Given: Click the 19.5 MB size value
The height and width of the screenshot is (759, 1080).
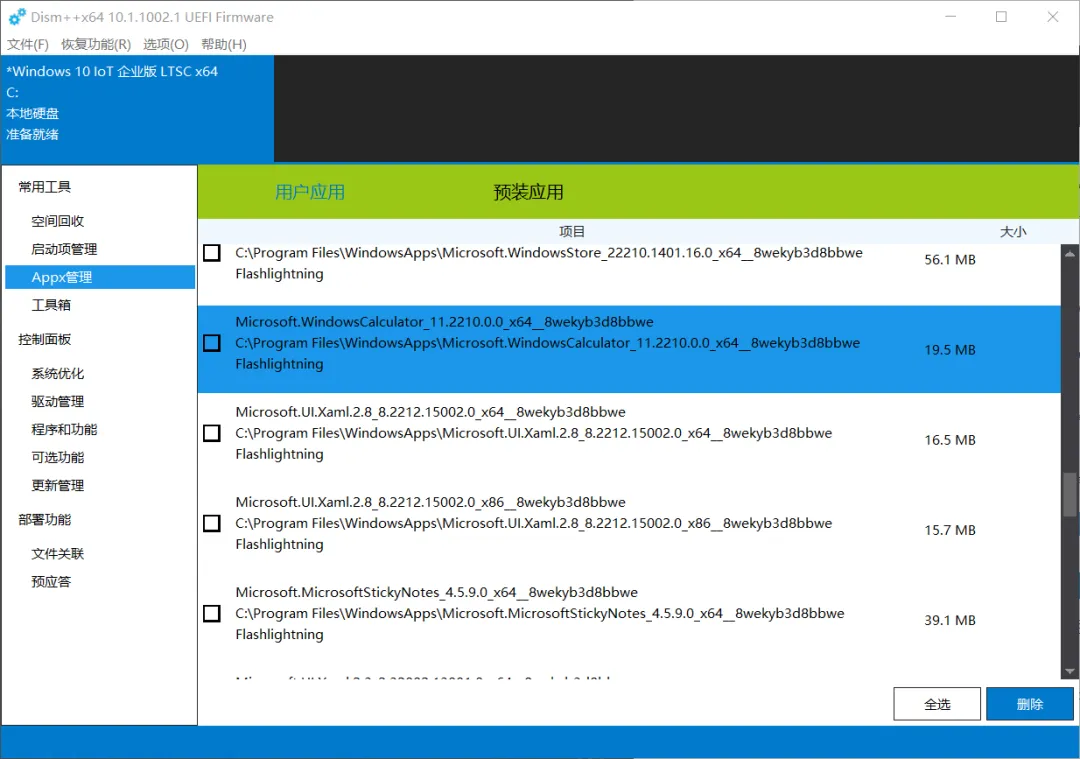Looking at the screenshot, I should tap(950, 350).
